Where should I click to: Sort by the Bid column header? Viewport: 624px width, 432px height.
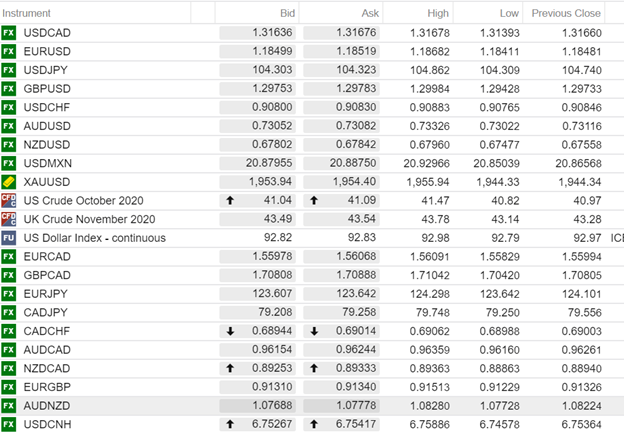(x=287, y=13)
